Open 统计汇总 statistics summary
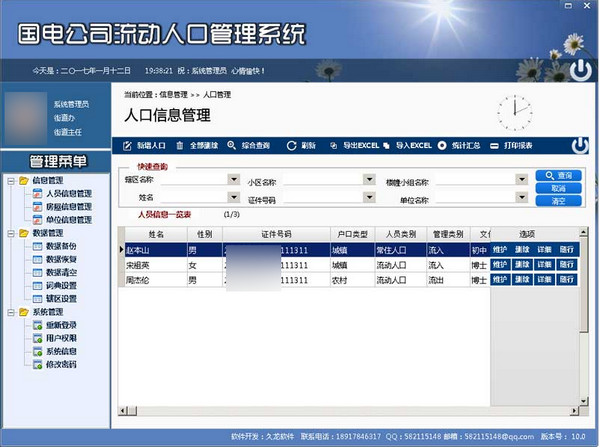Viewport: 600px width, 447px height. [442, 145]
